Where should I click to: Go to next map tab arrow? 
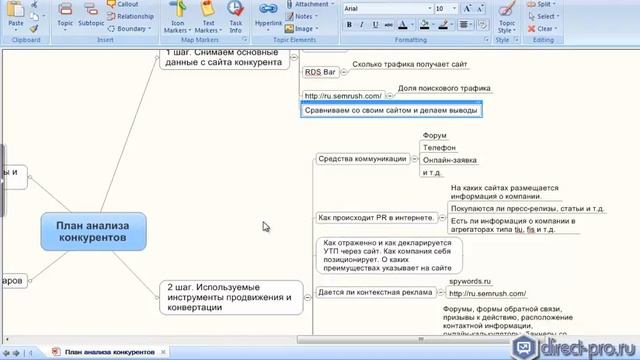tap(16, 353)
